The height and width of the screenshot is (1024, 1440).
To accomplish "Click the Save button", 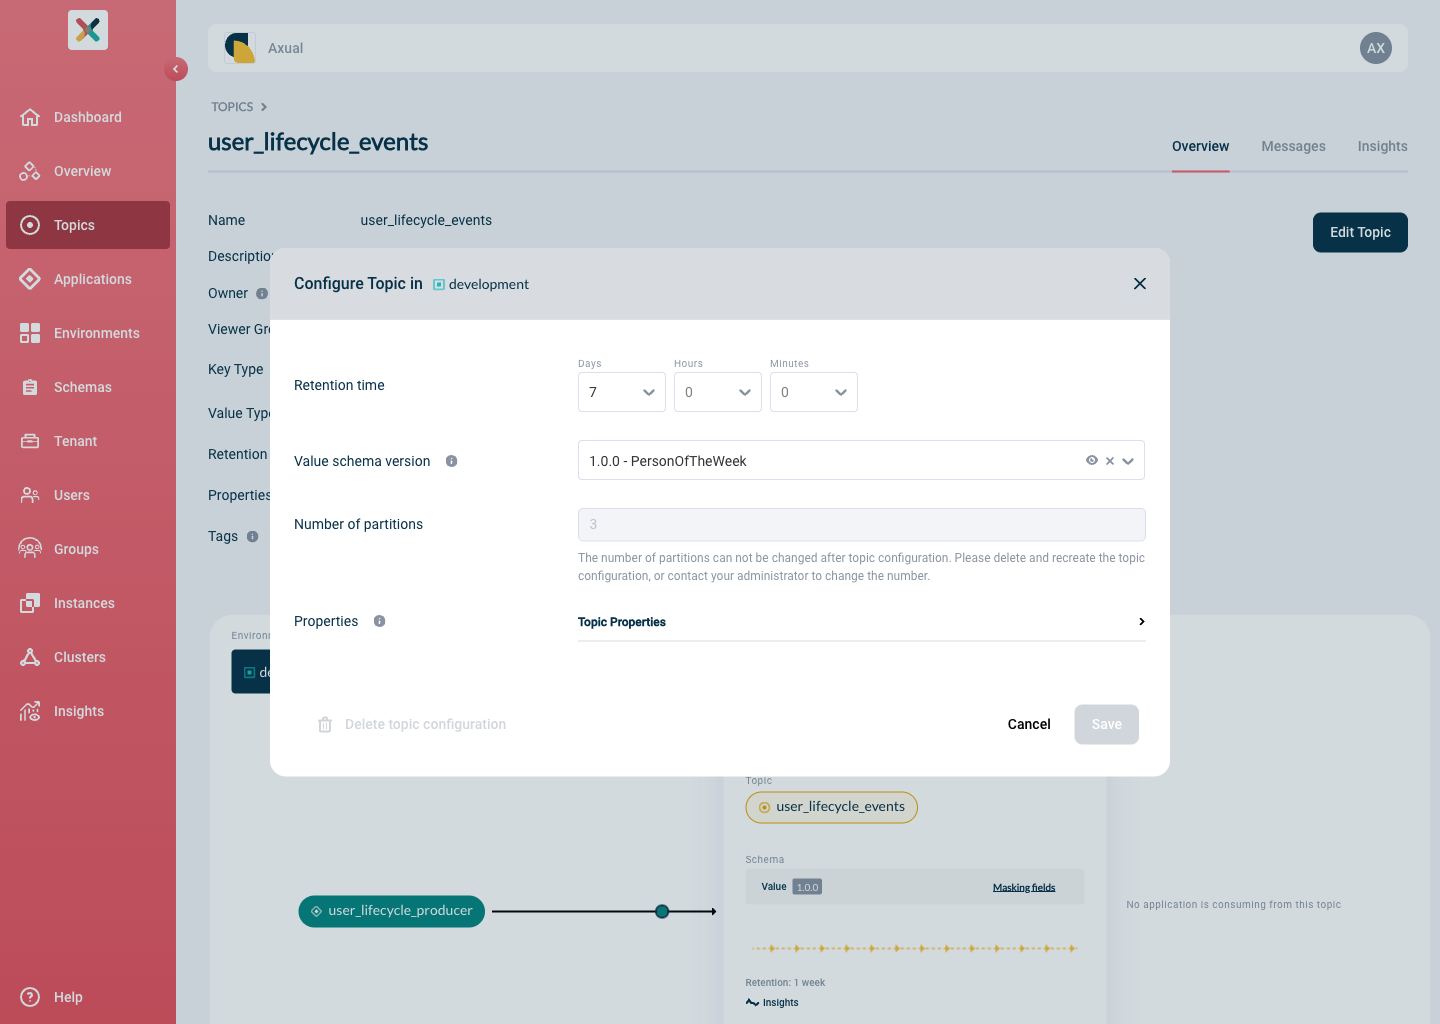I will click(1107, 724).
